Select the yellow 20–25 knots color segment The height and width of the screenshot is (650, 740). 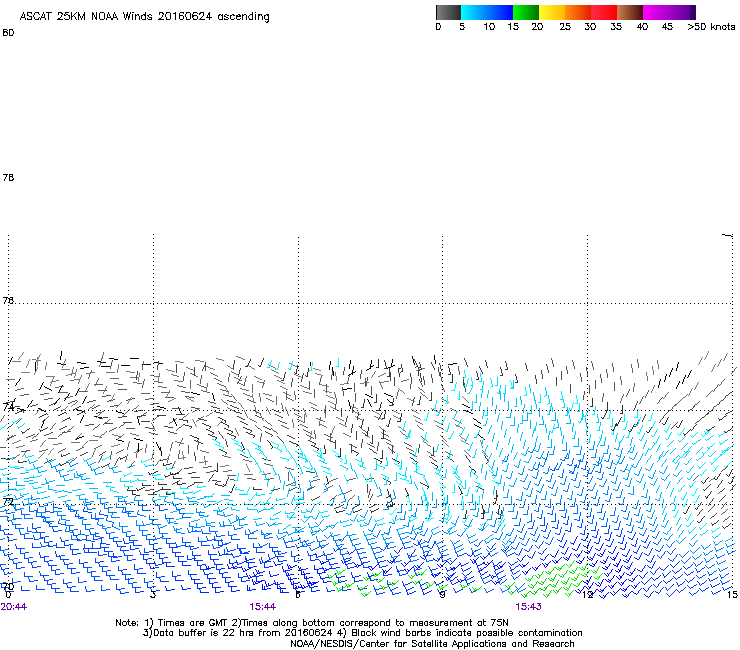(552, 12)
